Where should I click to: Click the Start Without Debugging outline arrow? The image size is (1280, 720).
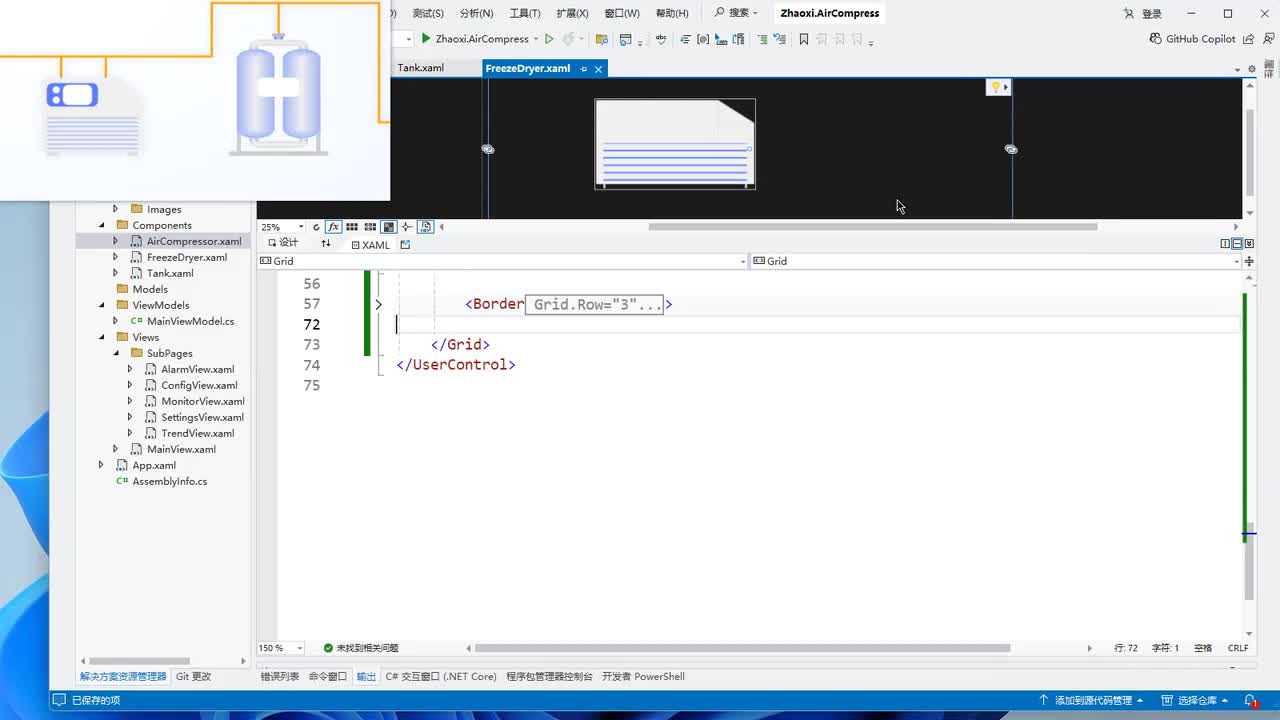[549, 39]
